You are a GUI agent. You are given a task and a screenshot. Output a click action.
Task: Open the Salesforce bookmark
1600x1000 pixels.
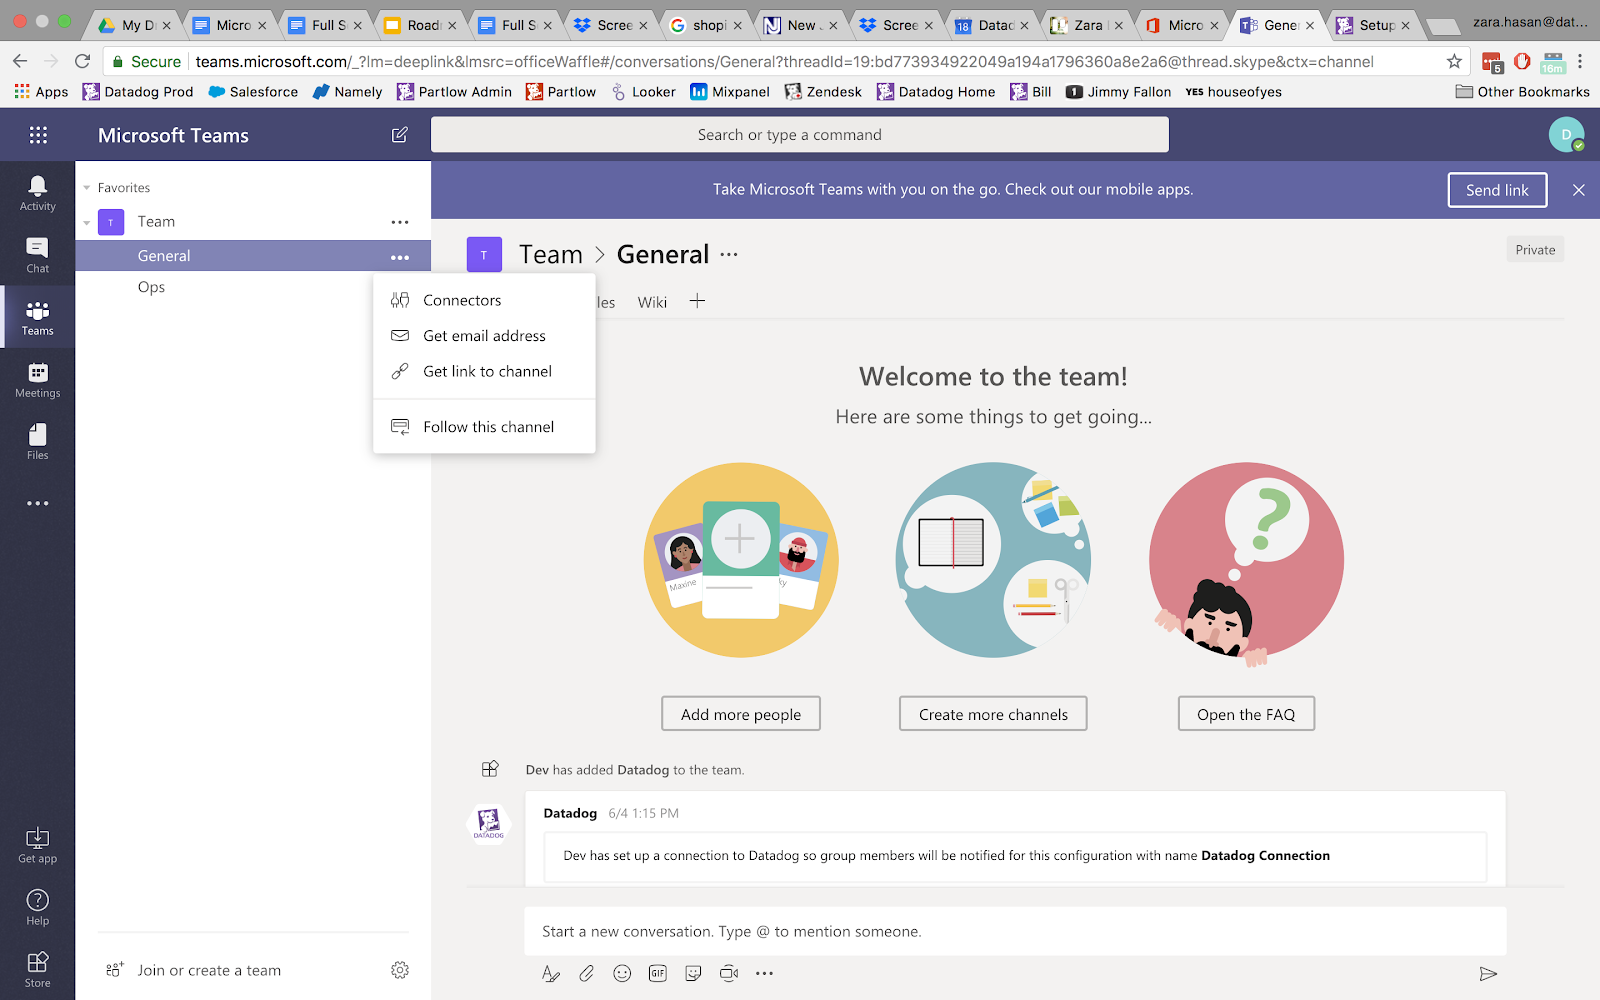[x=253, y=92]
